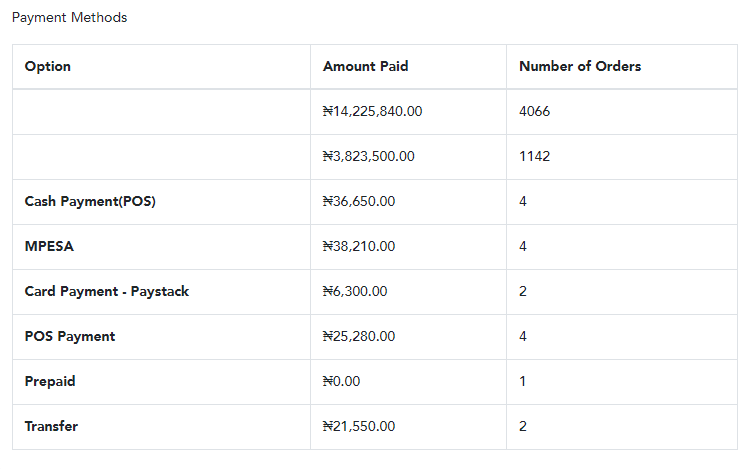Click the MPESA option label
This screenshot has width=739, height=469.
(x=50, y=247)
